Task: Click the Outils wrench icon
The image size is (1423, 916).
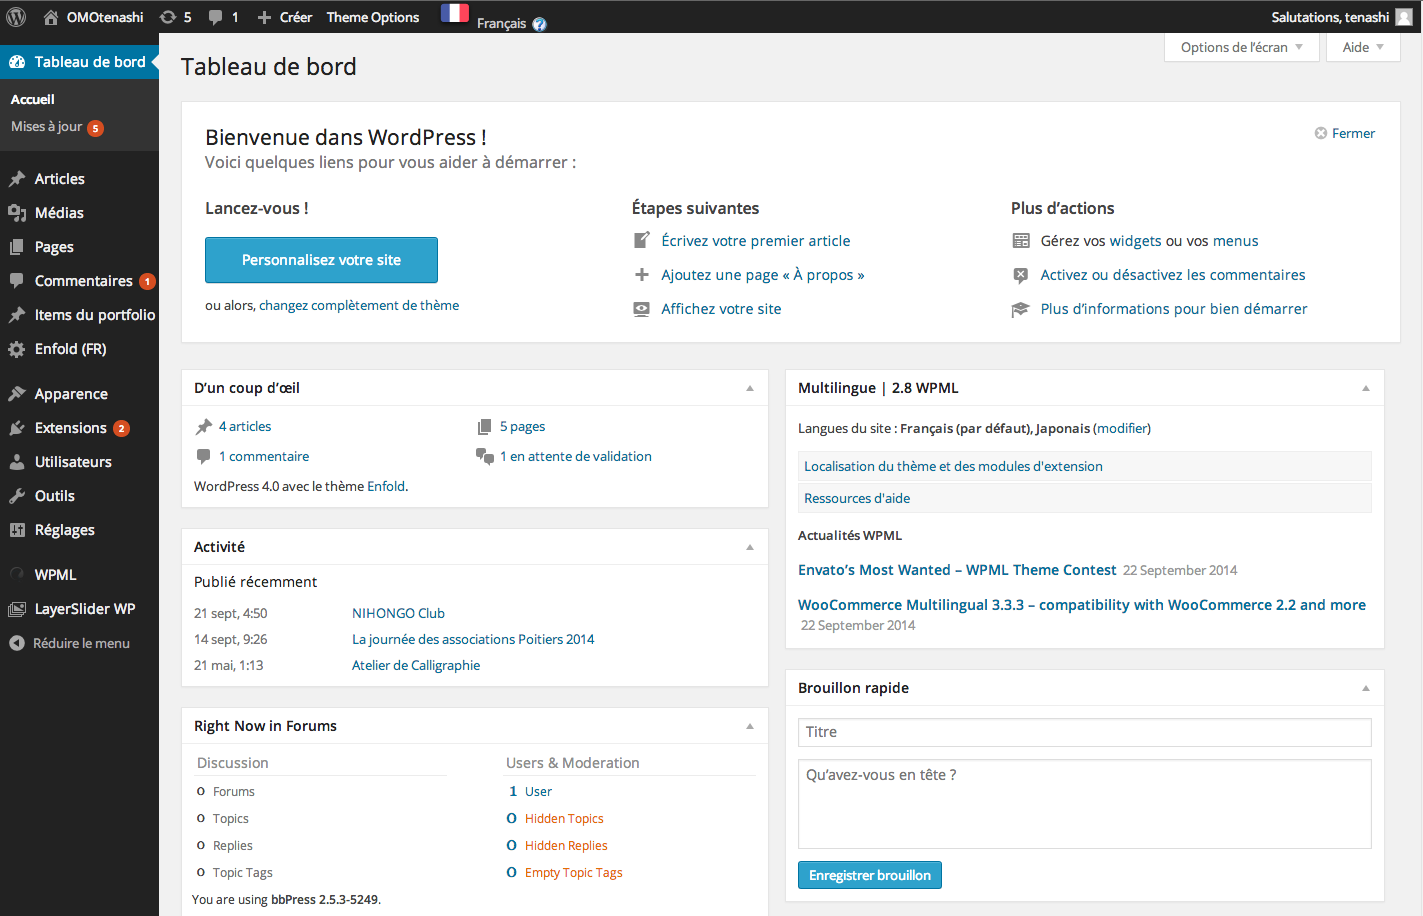Action: click(x=17, y=496)
